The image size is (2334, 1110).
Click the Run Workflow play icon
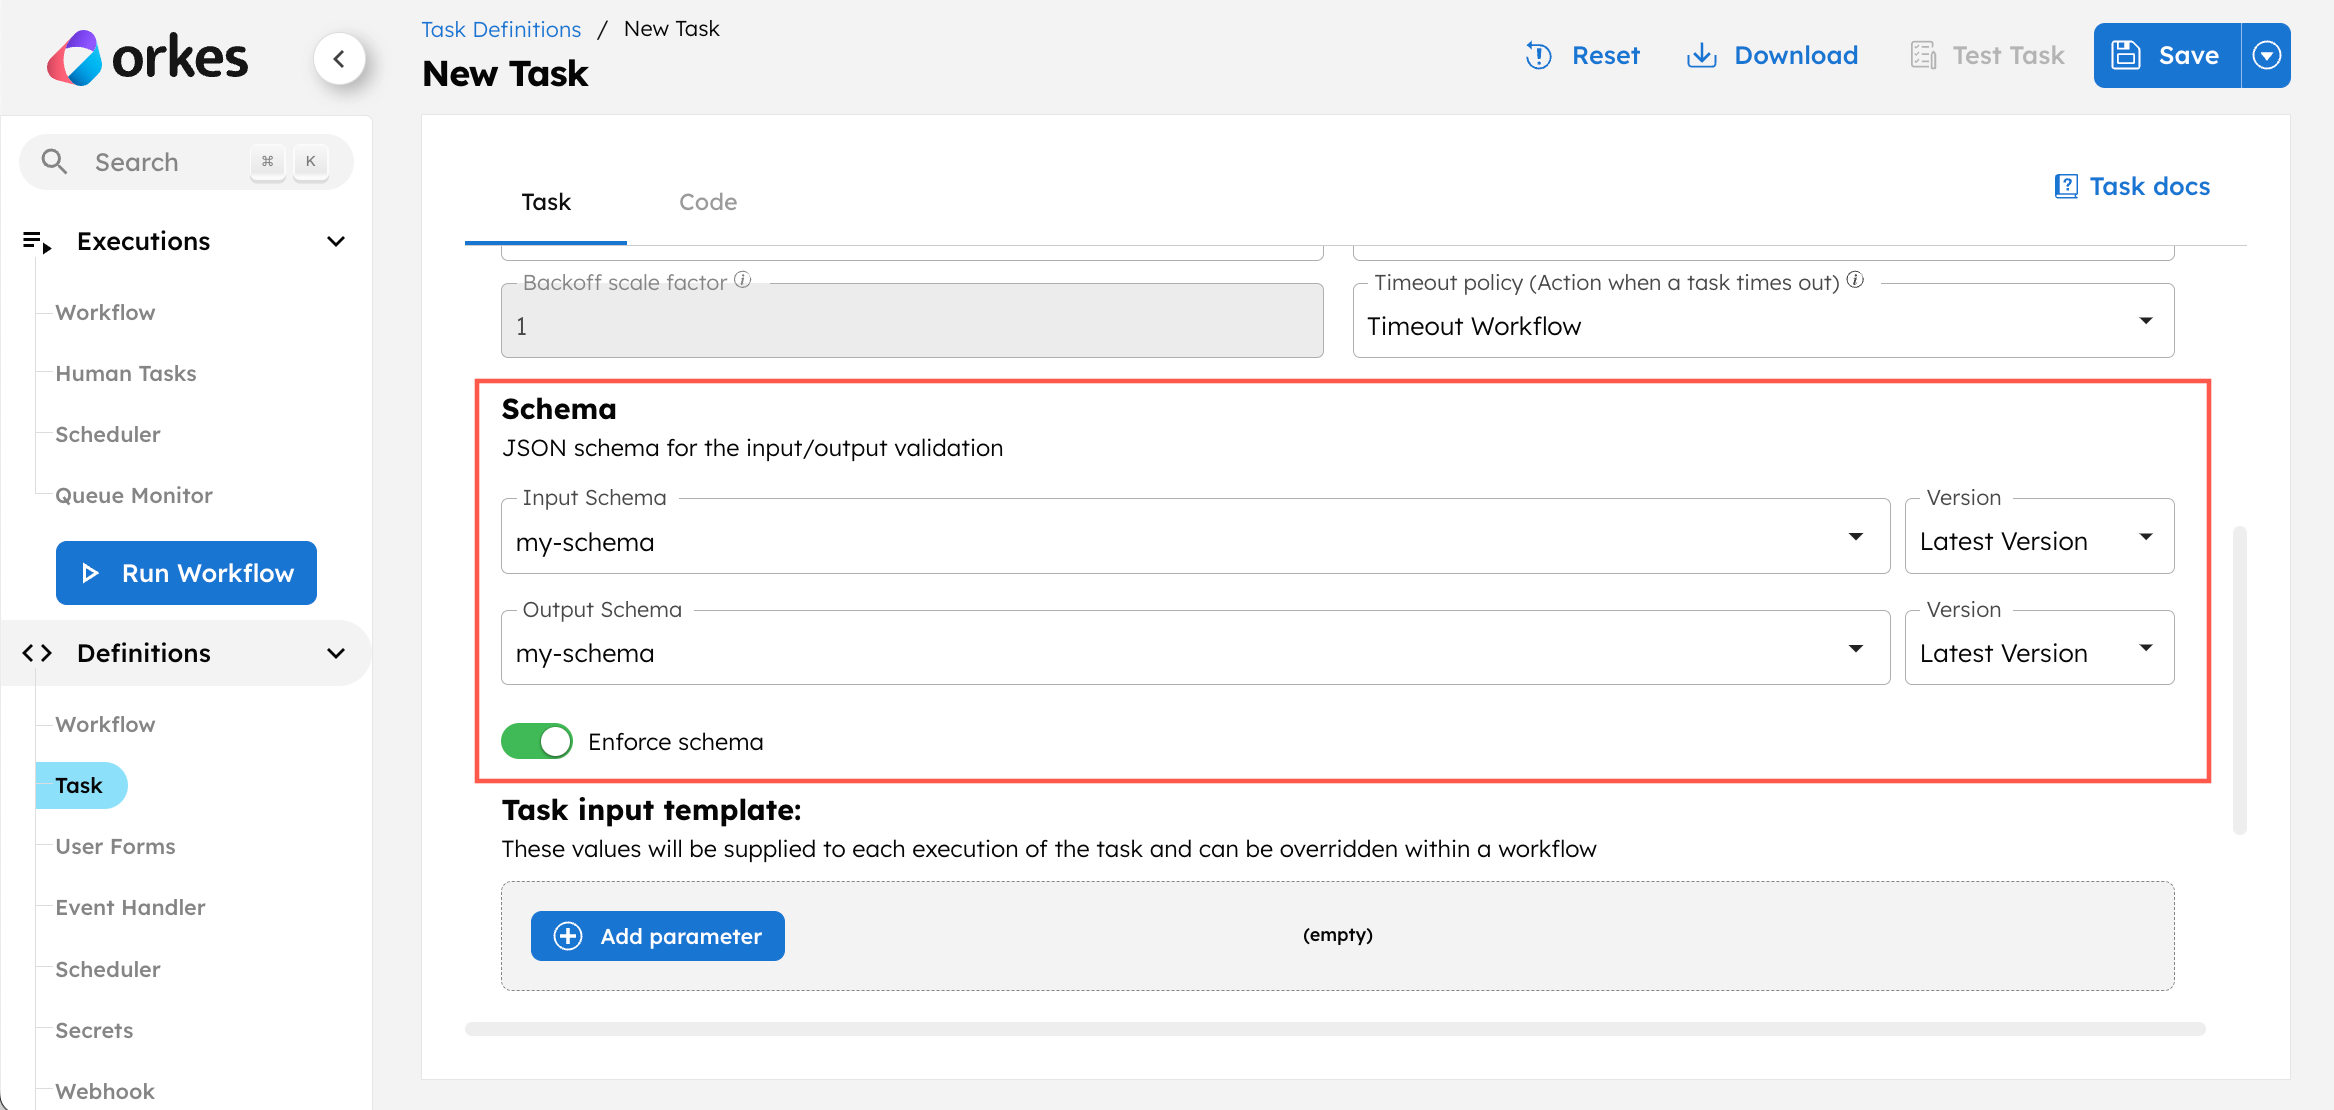pos(92,571)
